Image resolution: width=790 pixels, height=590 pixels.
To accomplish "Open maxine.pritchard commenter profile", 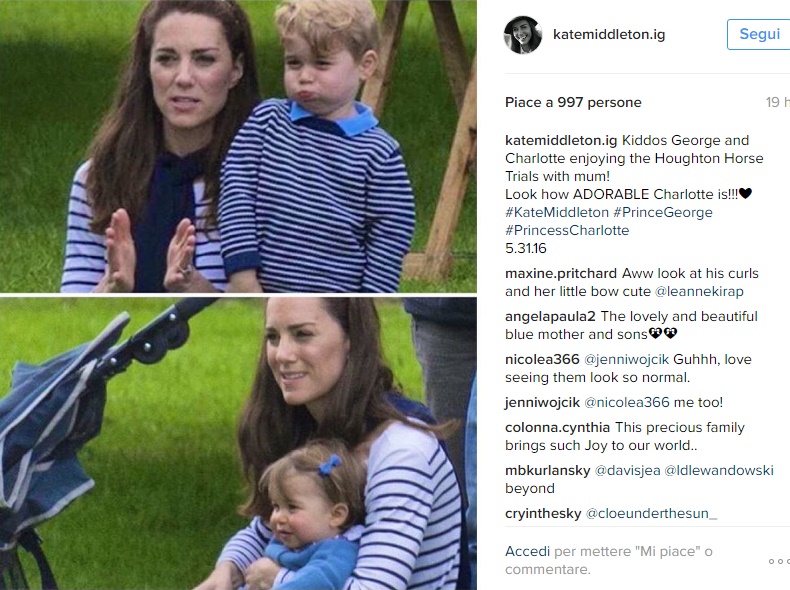I will pyautogui.click(x=561, y=274).
